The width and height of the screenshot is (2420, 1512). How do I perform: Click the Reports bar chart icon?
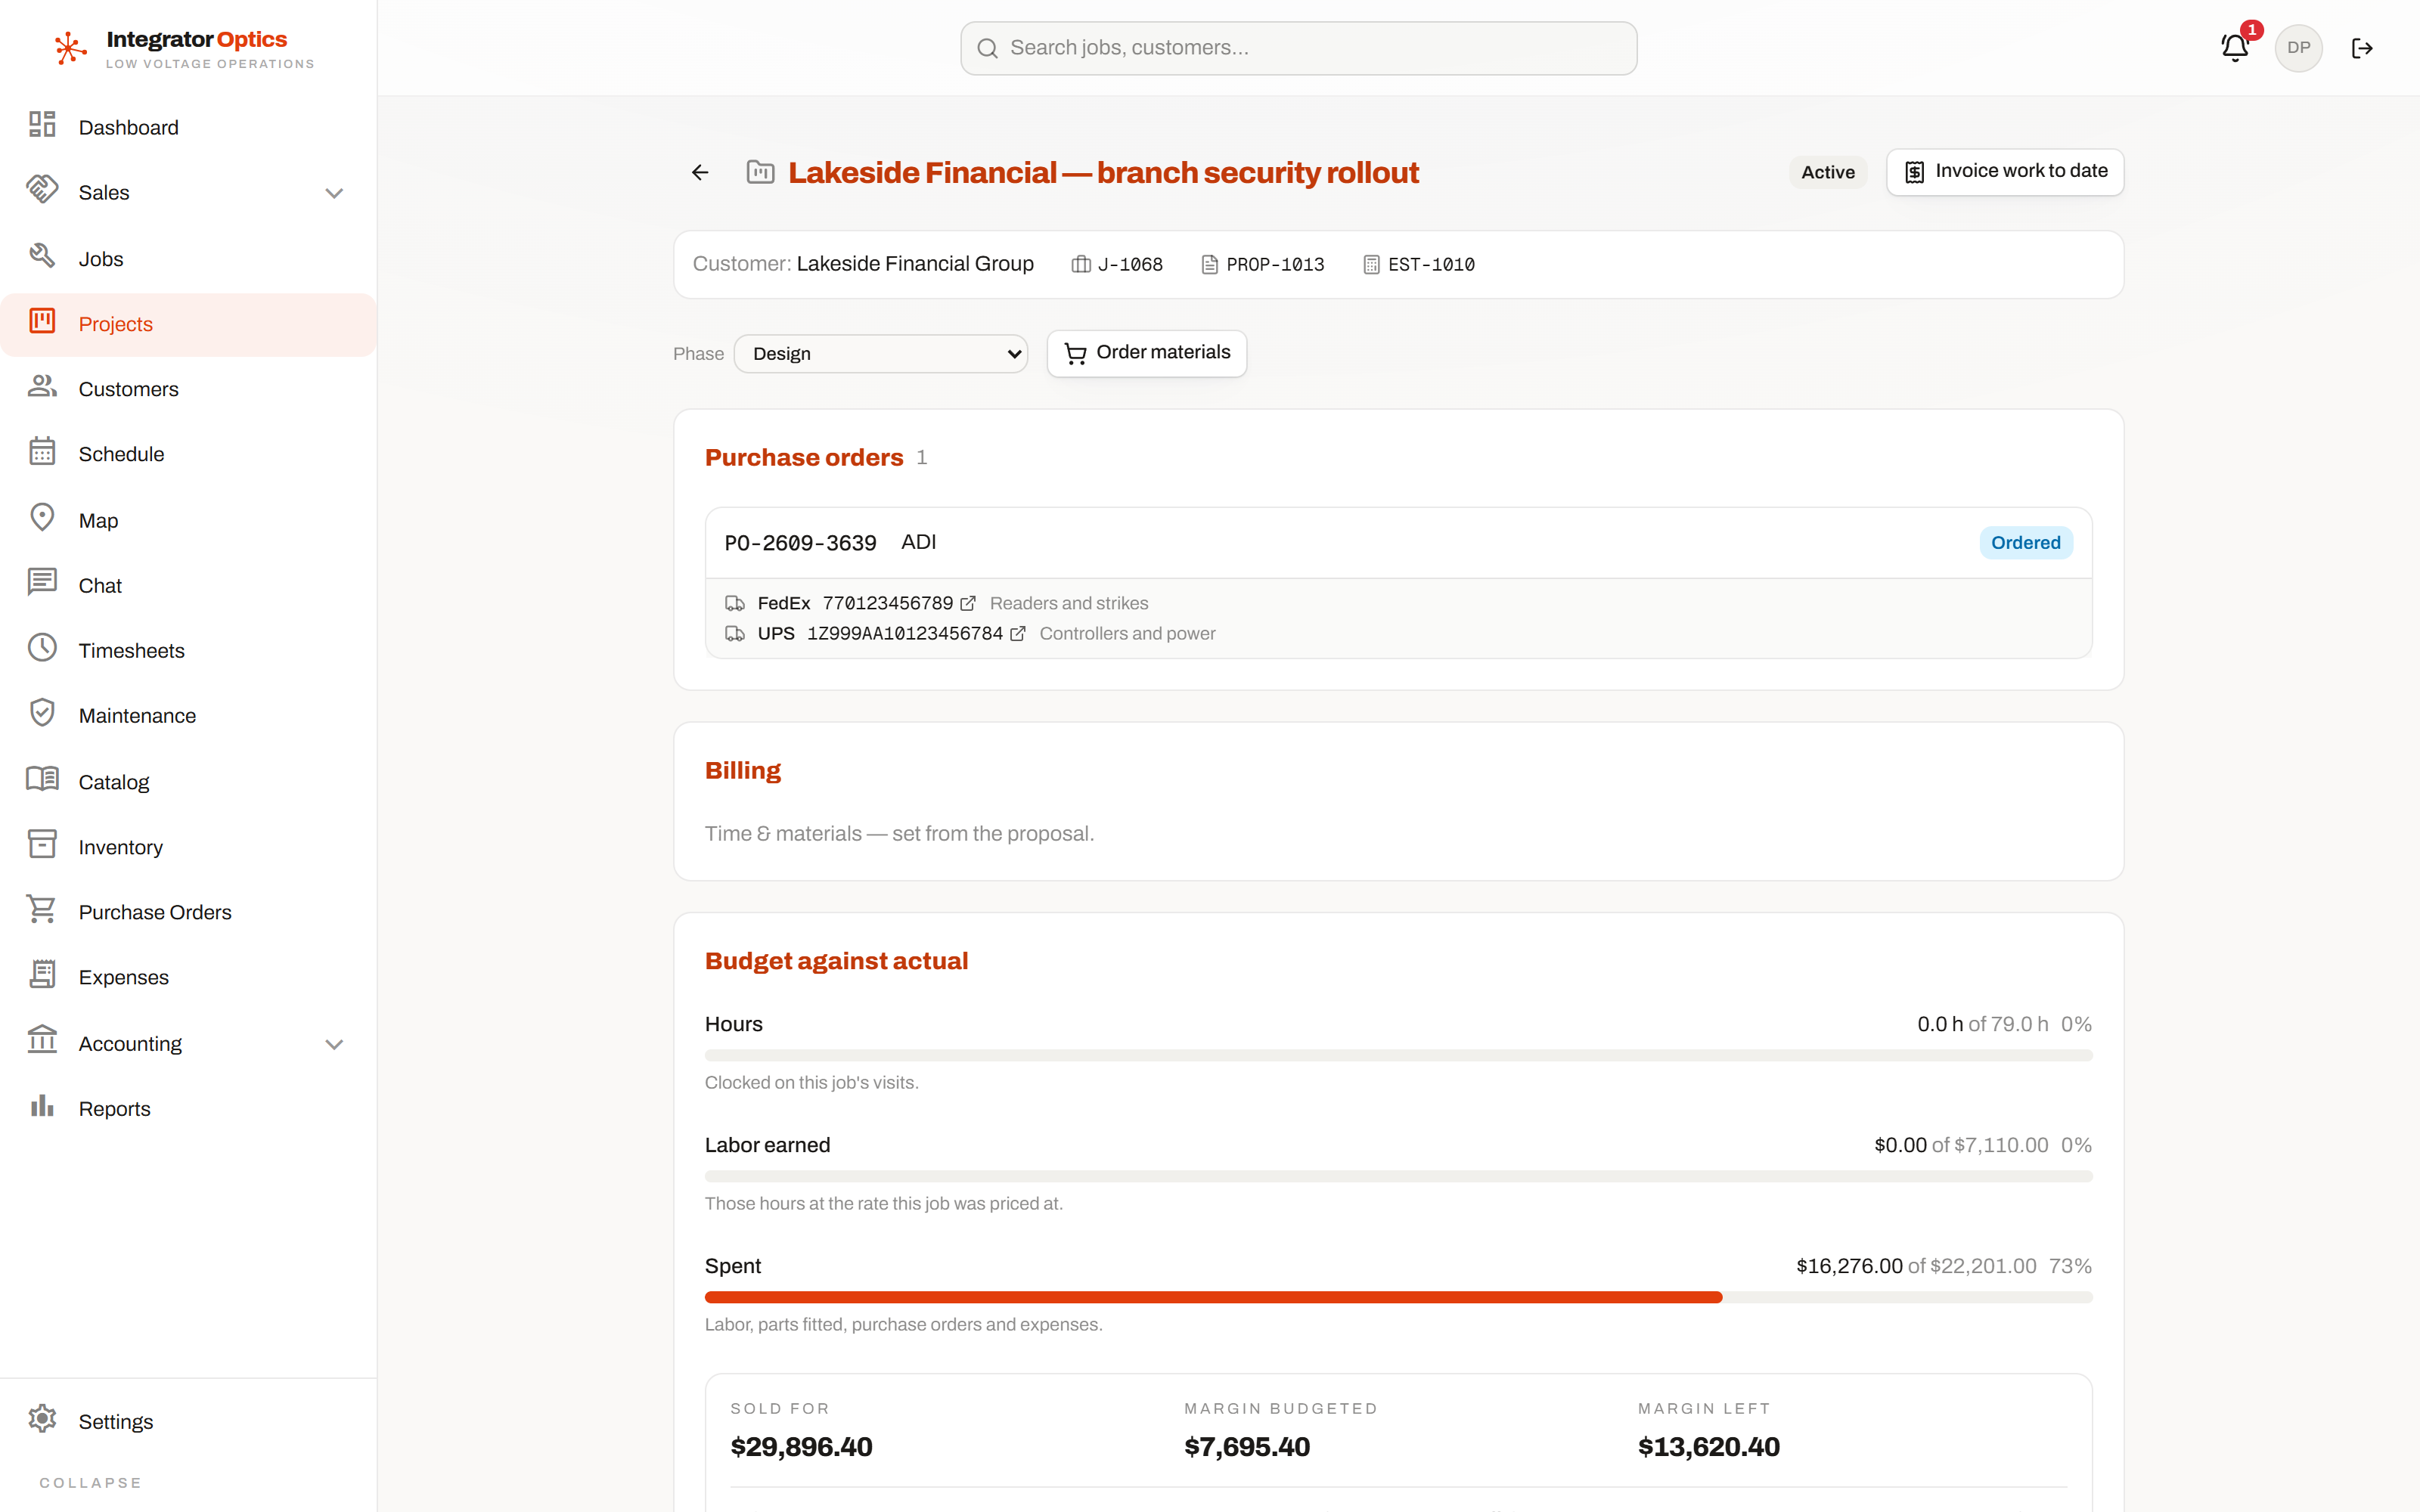tap(42, 1106)
